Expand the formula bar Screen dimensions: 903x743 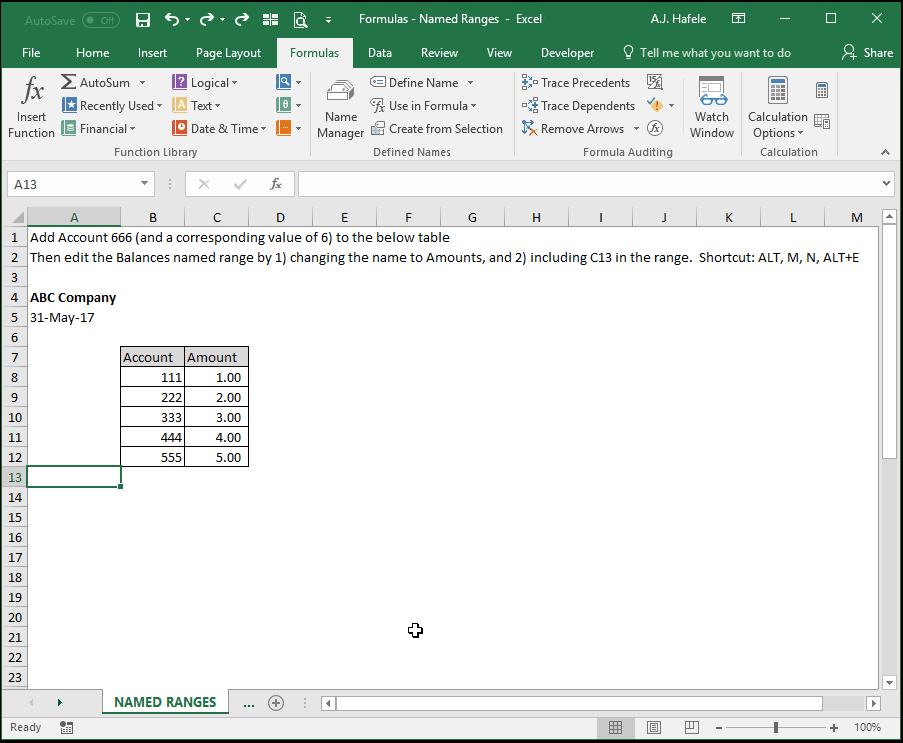pos(886,184)
